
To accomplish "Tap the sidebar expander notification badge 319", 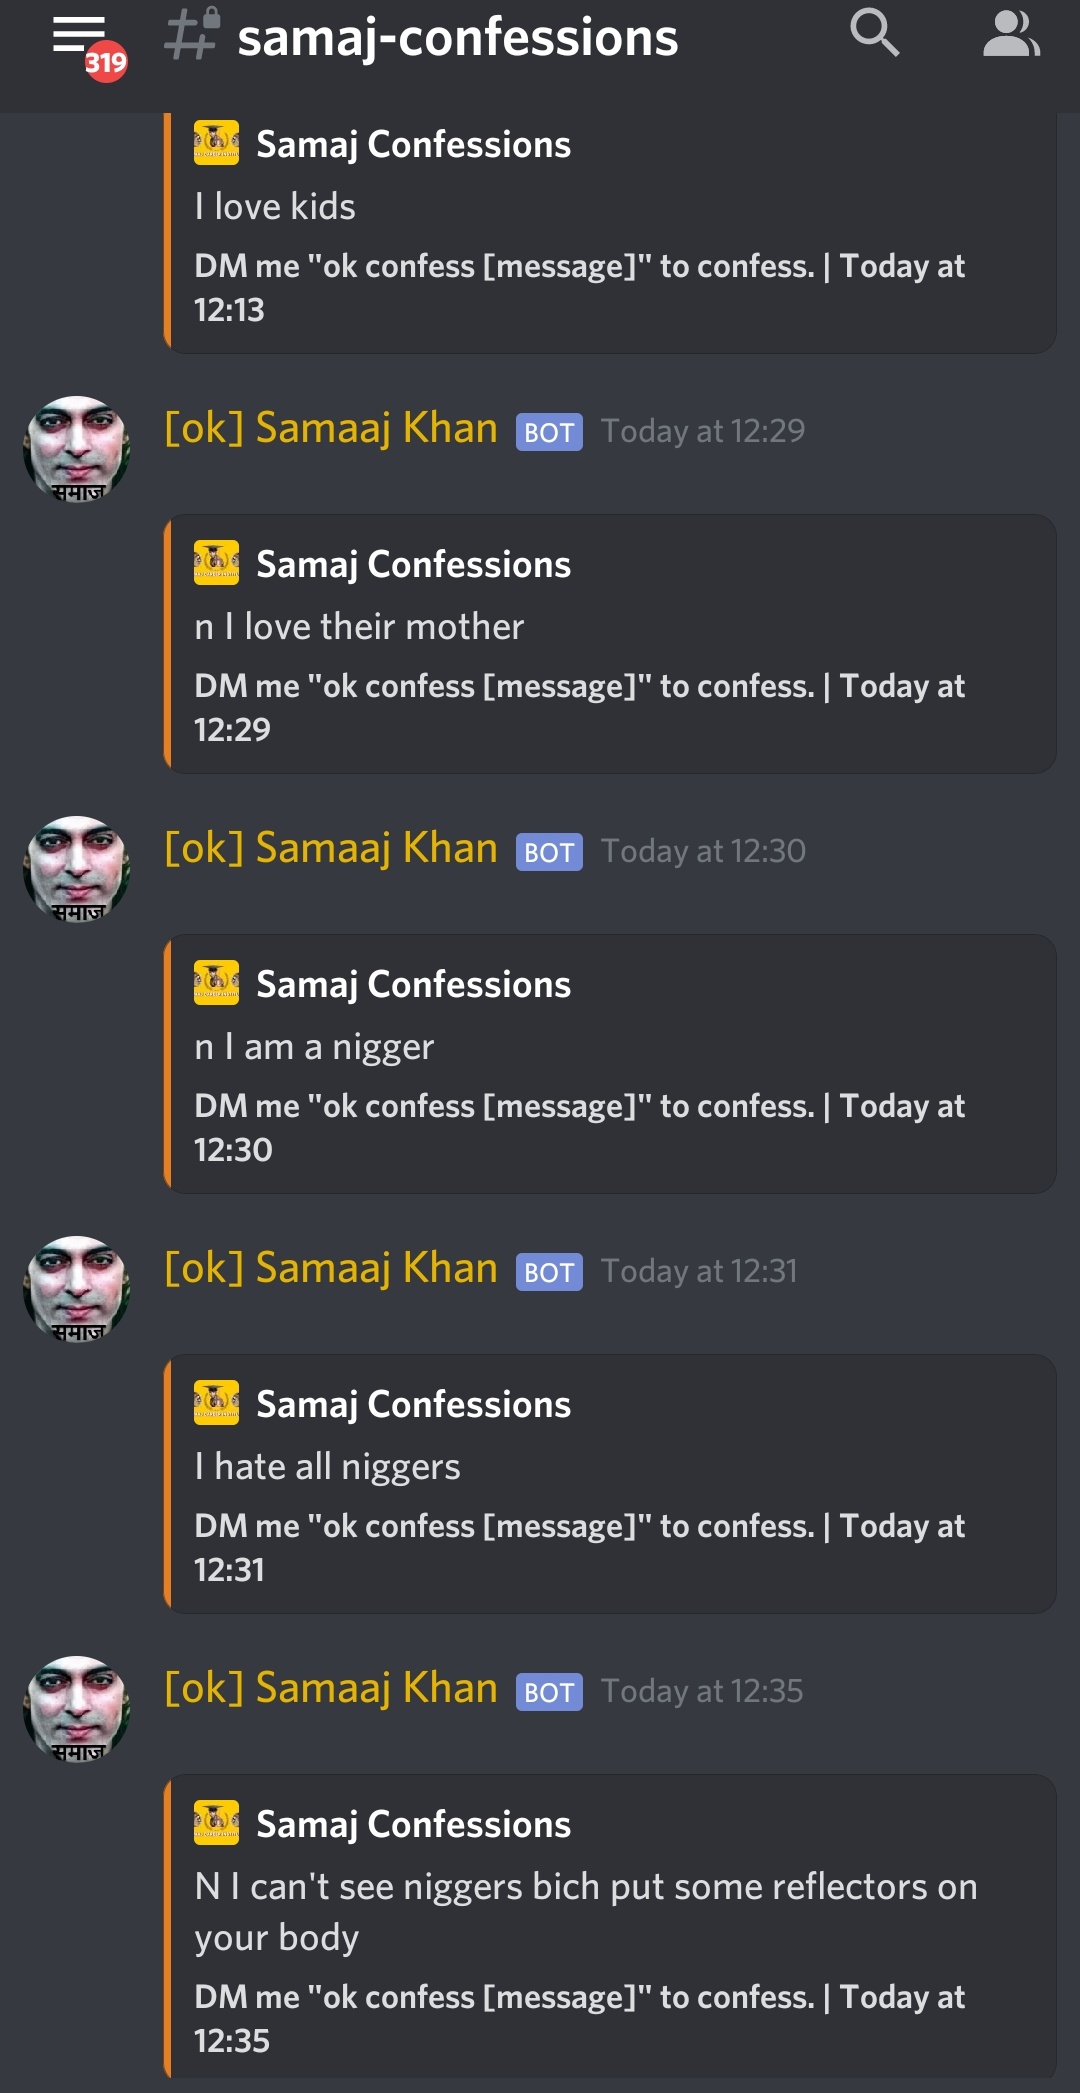I will (x=105, y=62).
